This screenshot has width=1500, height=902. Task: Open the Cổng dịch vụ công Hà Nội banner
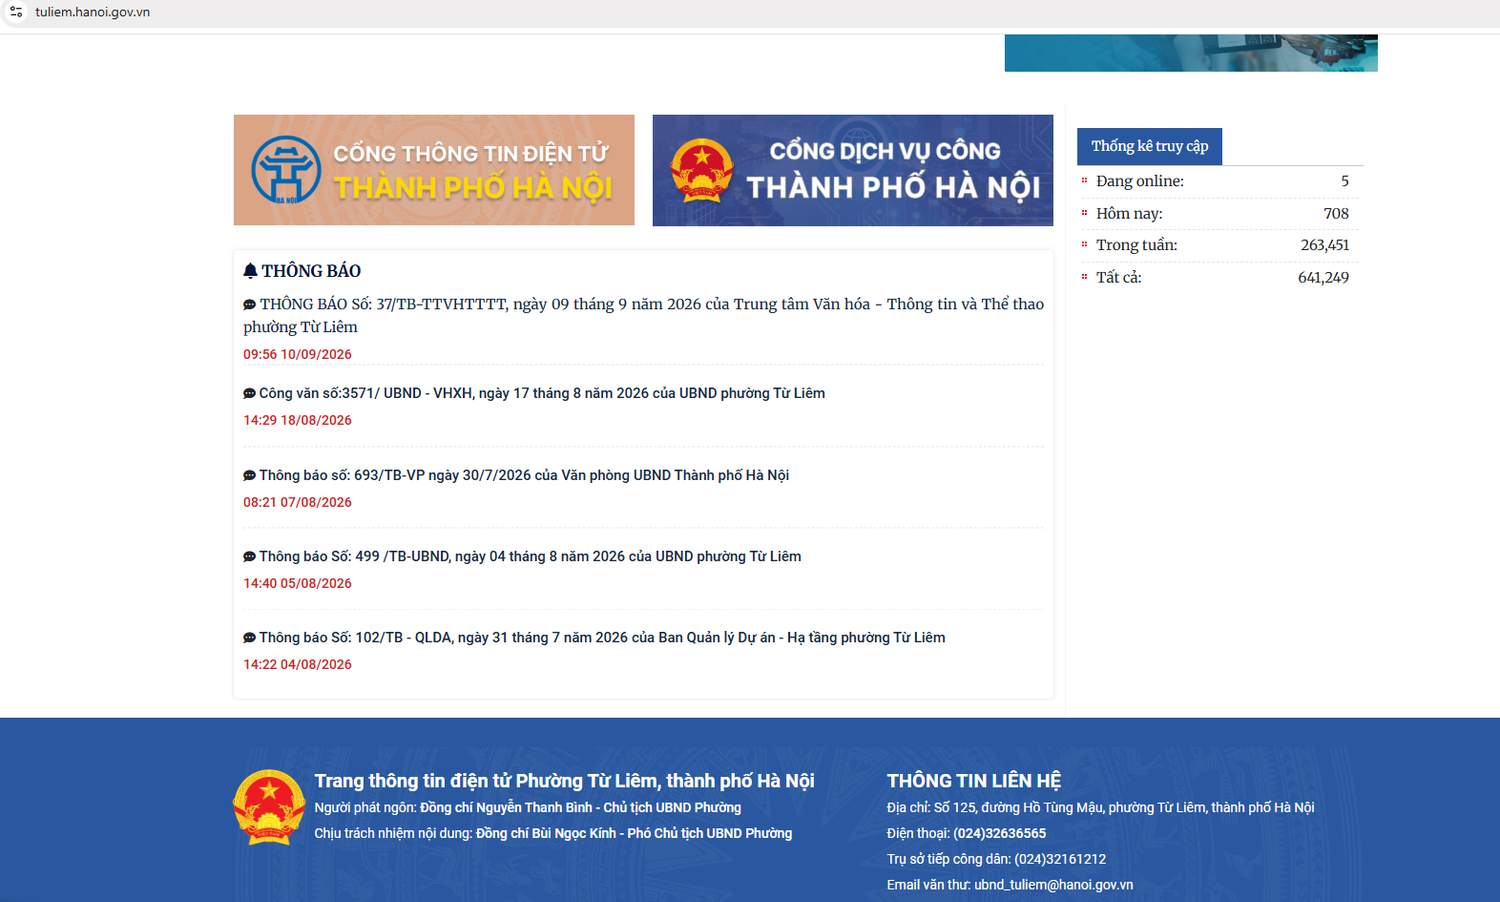pyautogui.click(x=853, y=170)
